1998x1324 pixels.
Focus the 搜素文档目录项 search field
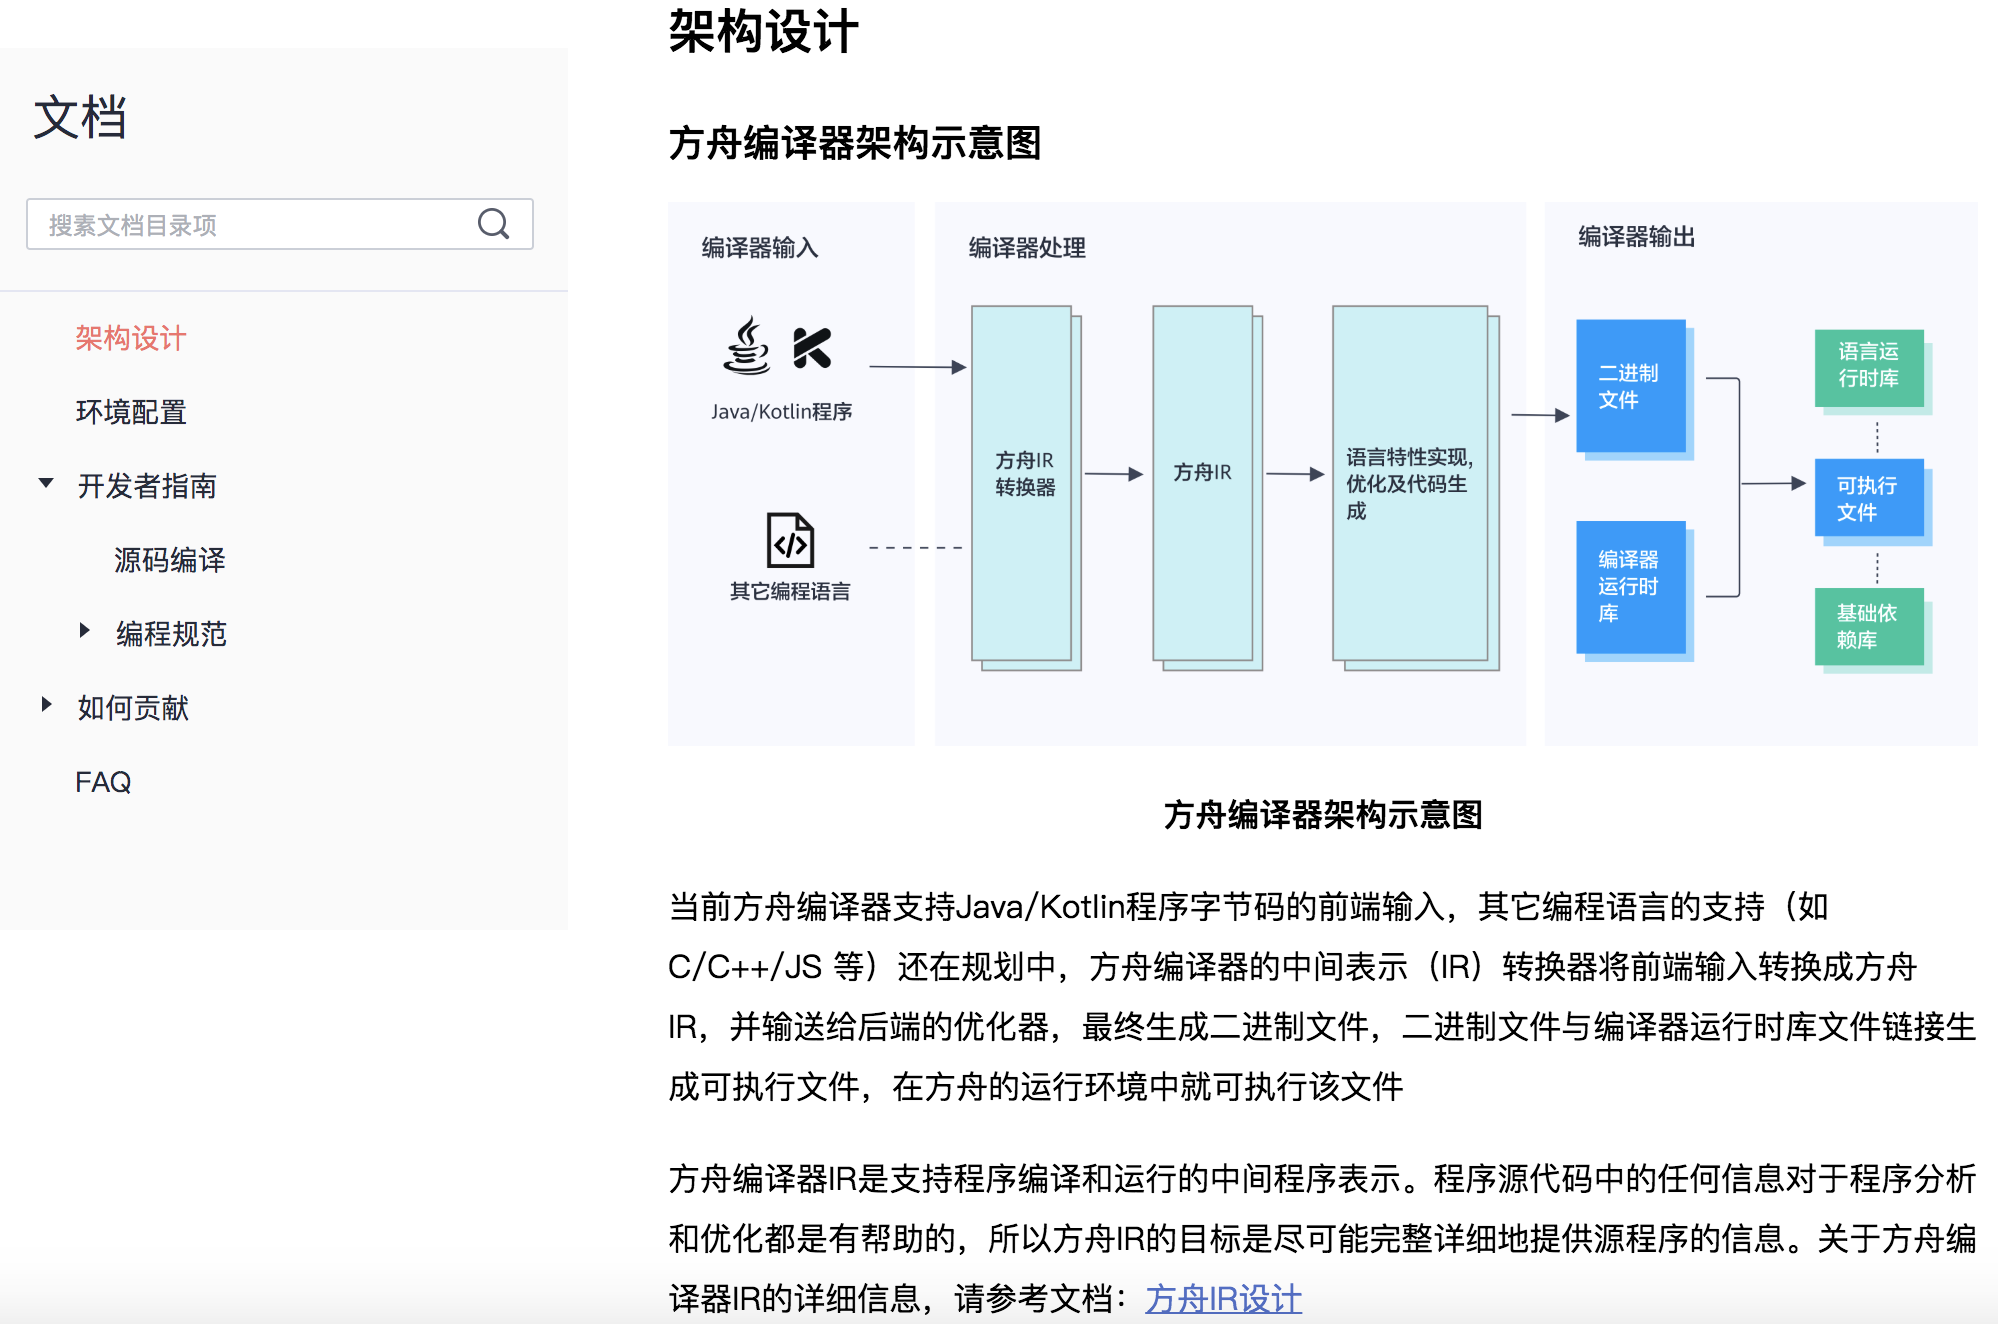[250, 225]
